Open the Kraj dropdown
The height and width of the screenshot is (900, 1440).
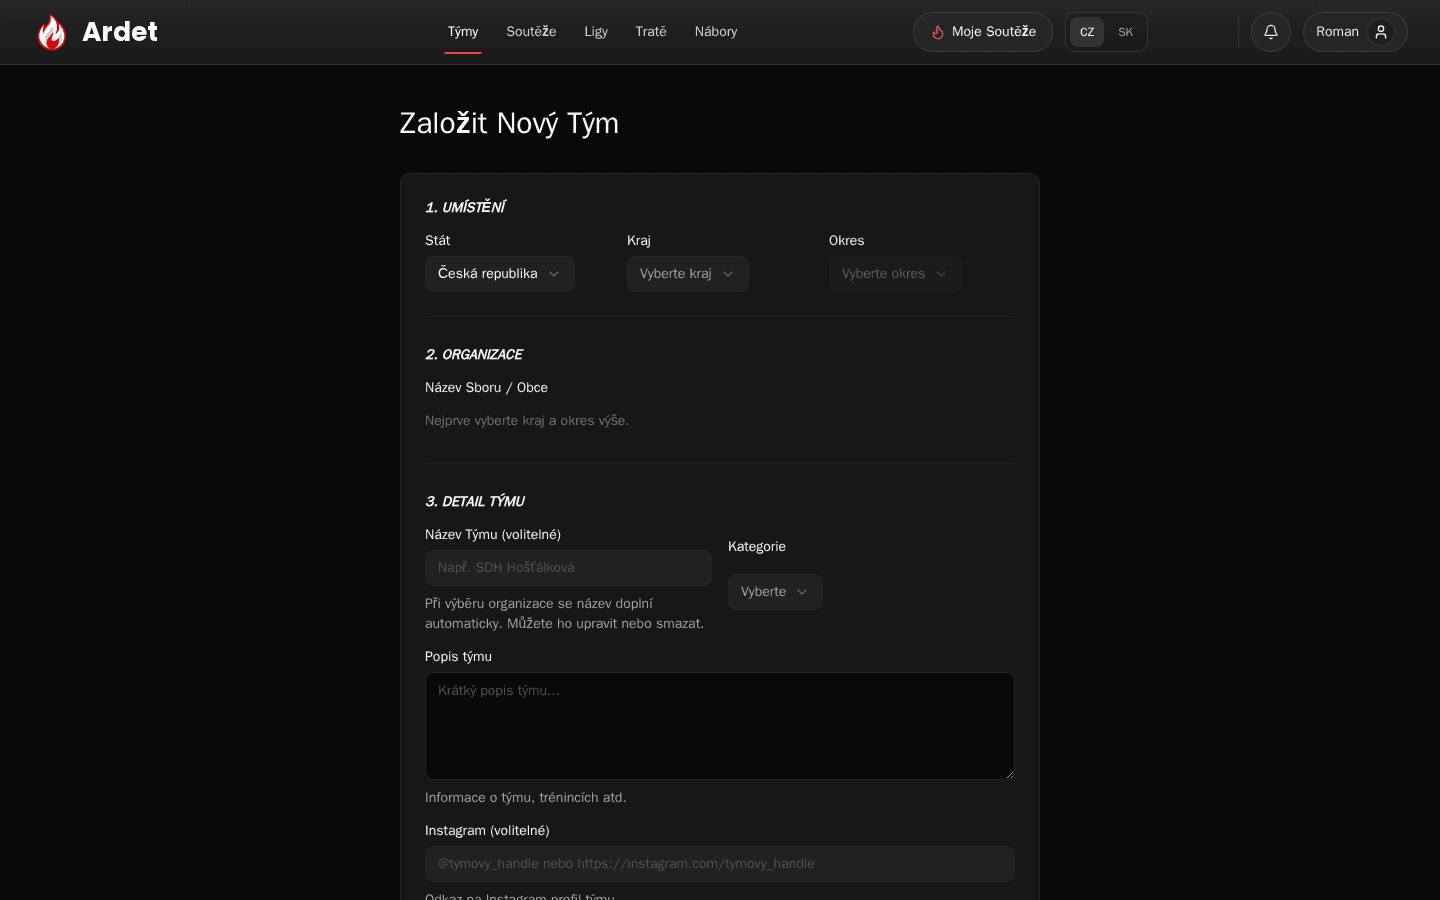point(688,274)
